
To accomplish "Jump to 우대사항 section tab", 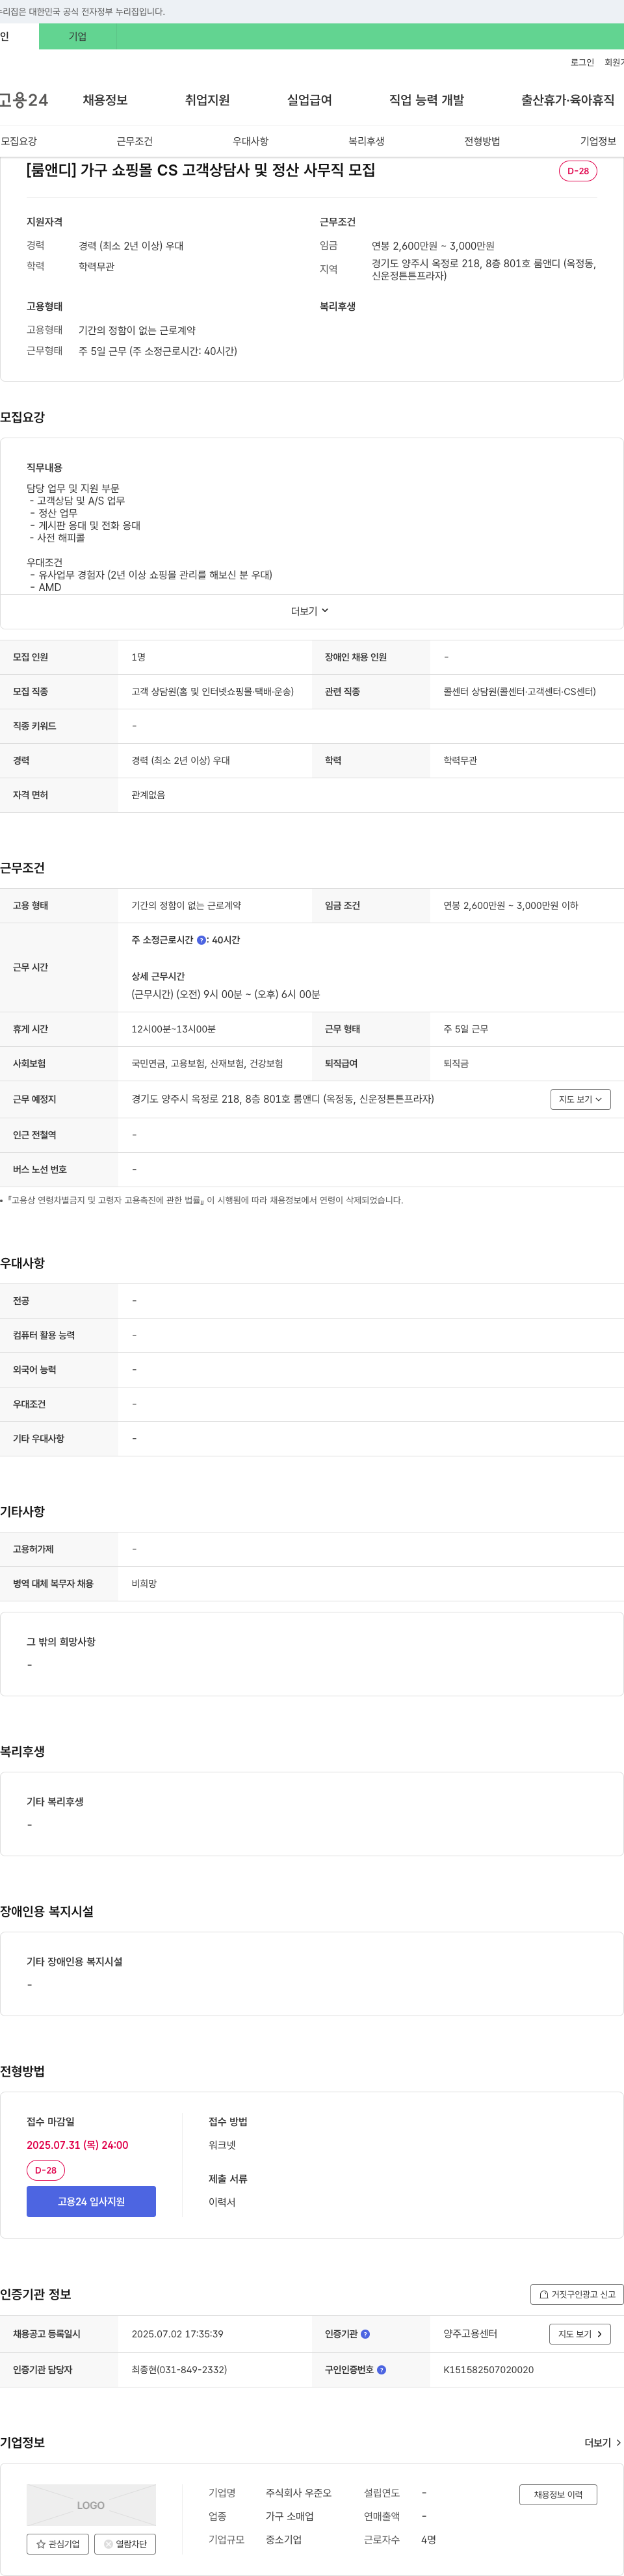I will (251, 141).
